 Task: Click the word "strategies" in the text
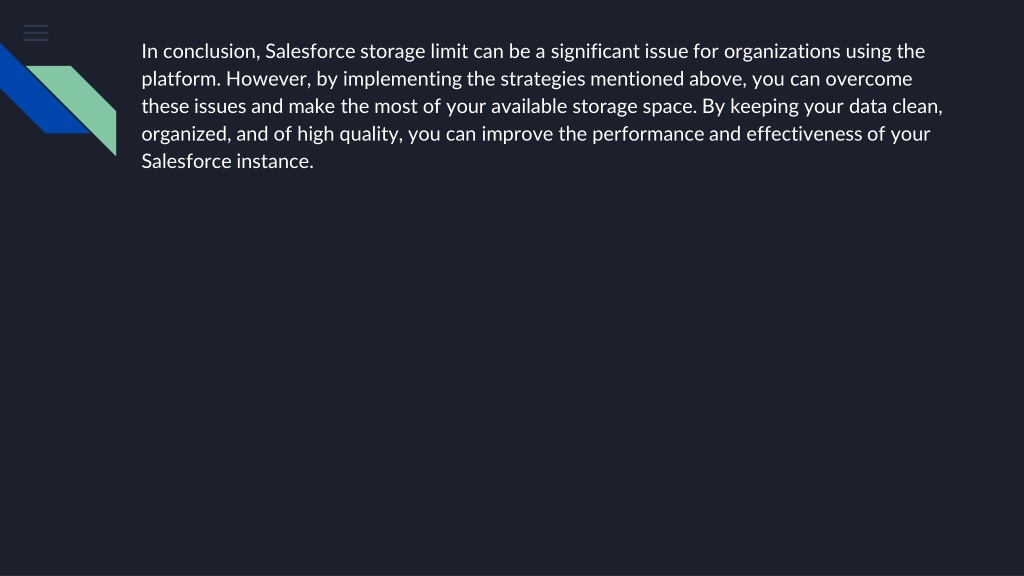tap(543, 80)
